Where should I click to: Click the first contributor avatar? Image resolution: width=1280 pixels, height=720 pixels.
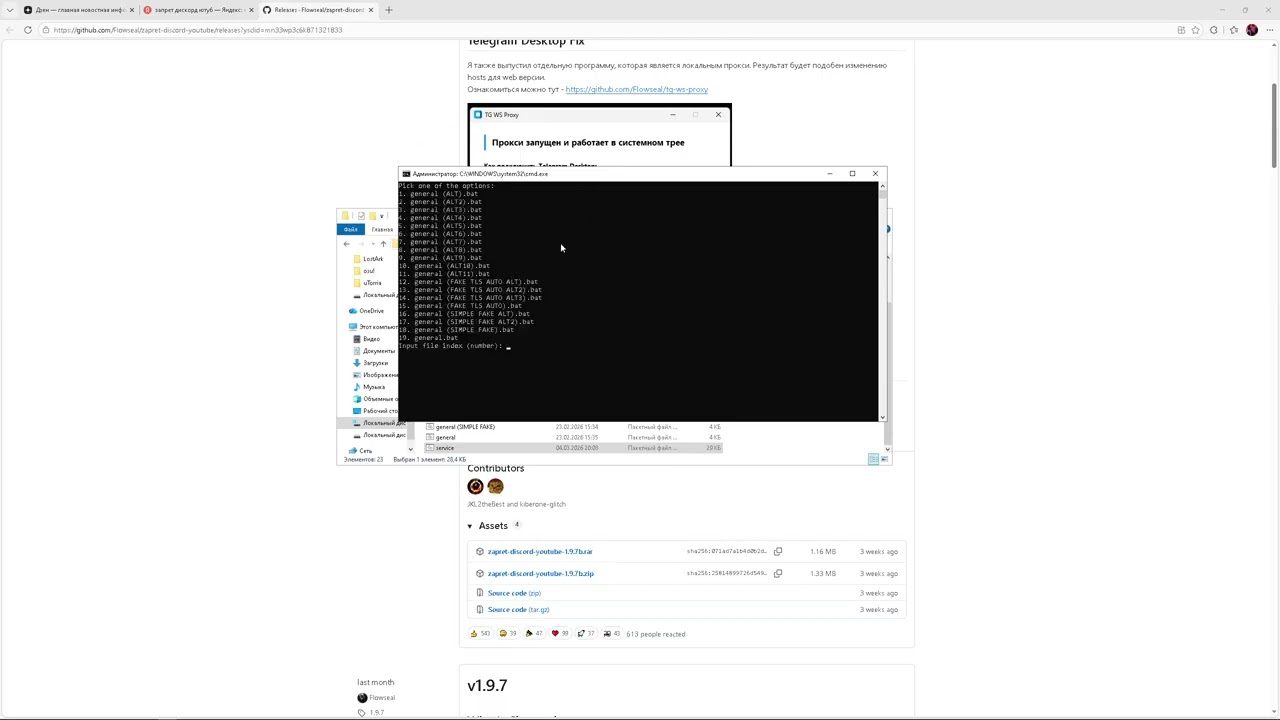(x=475, y=486)
